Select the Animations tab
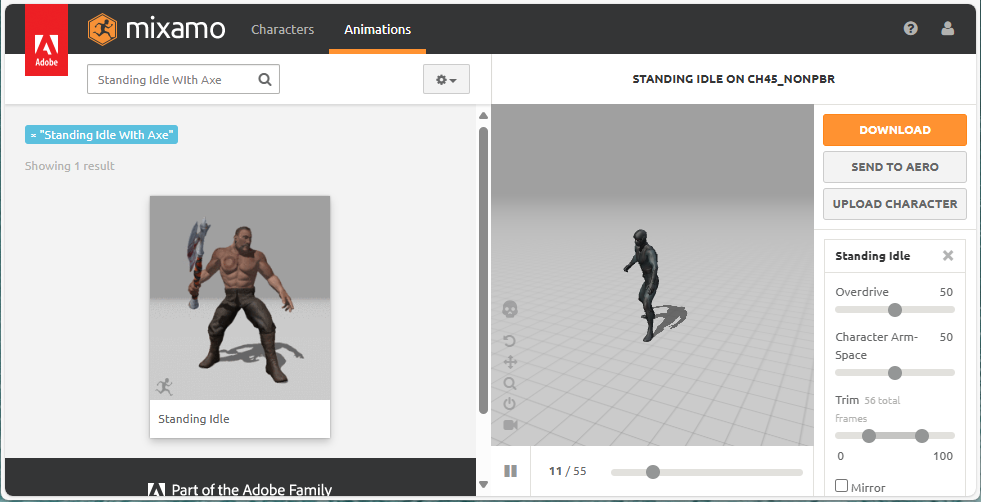This screenshot has height=502, width=981. [x=377, y=29]
